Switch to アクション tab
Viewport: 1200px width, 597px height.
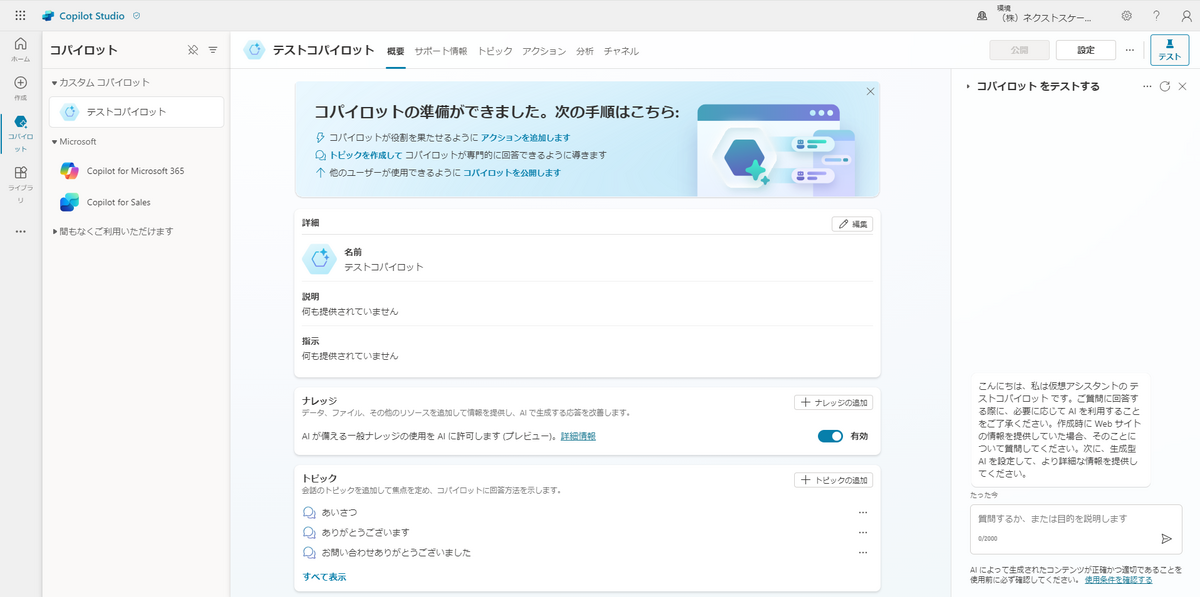(x=544, y=51)
